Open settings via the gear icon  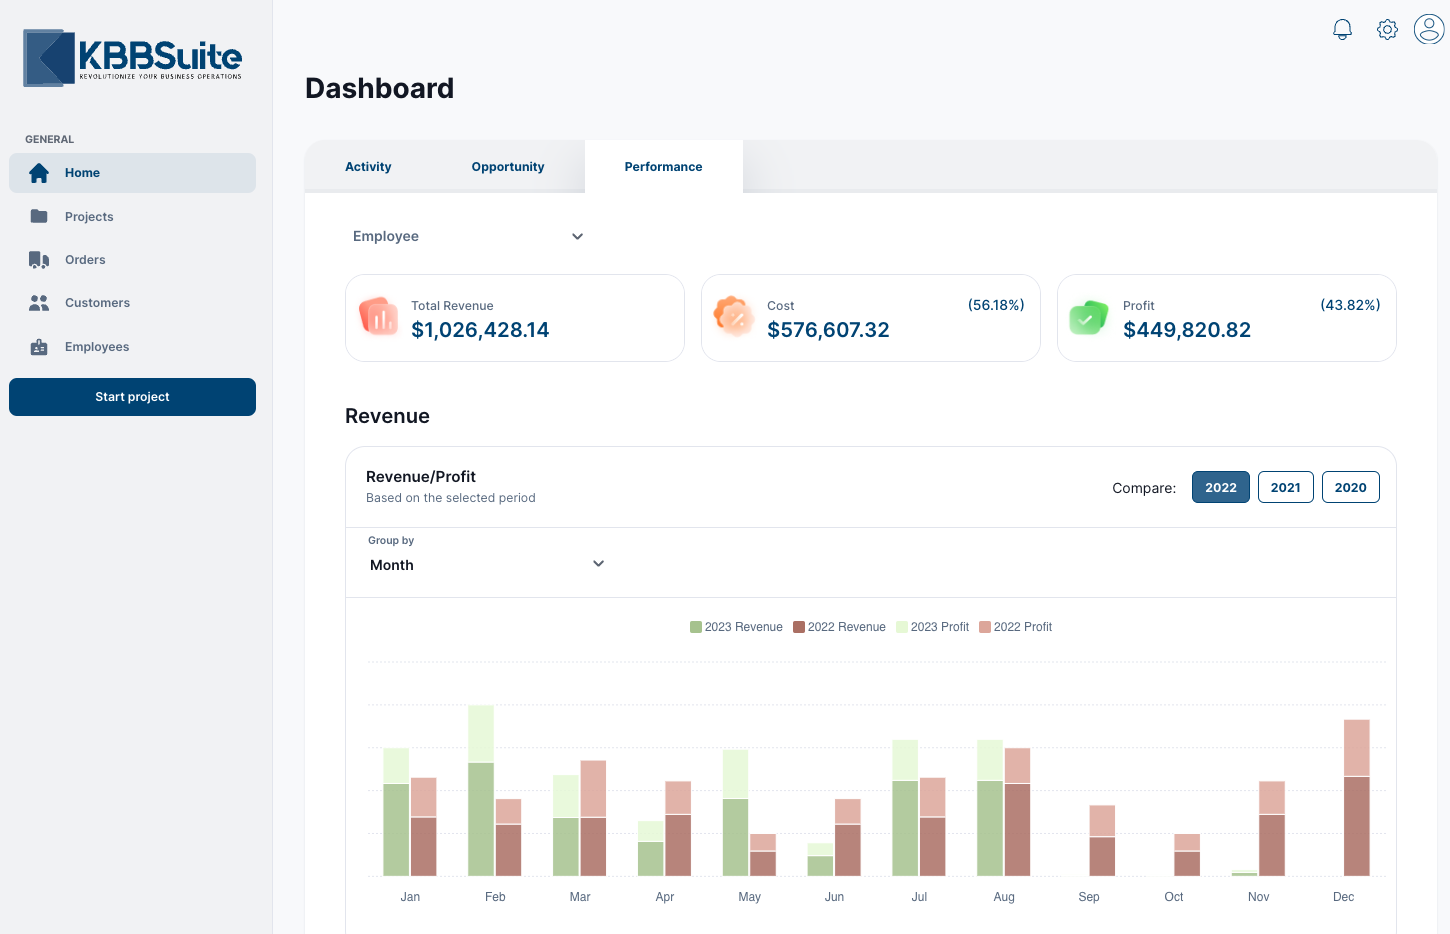coord(1387,30)
